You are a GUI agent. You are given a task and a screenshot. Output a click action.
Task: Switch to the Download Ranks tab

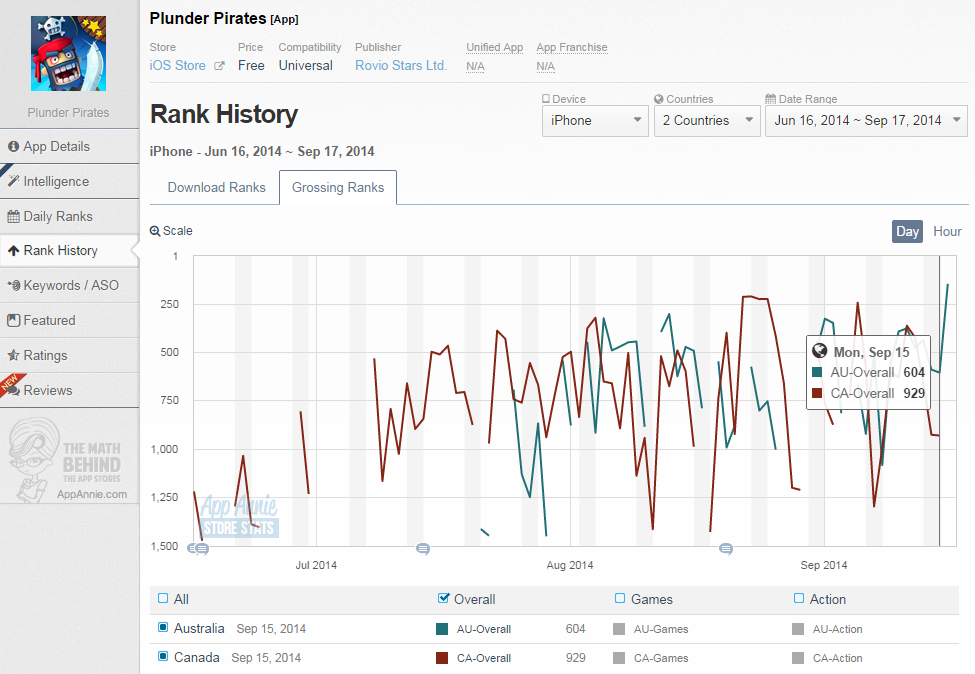pyautogui.click(x=216, y=187)
